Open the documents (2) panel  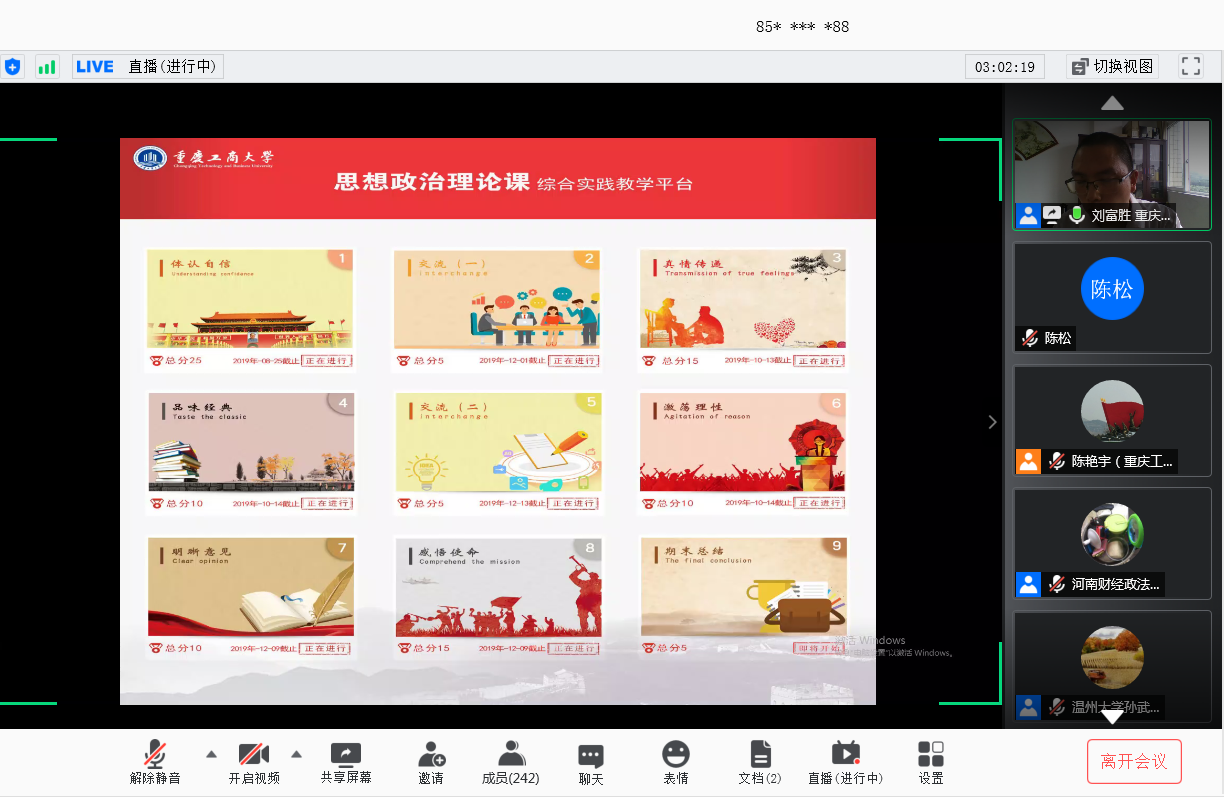[x=761, y=763]
